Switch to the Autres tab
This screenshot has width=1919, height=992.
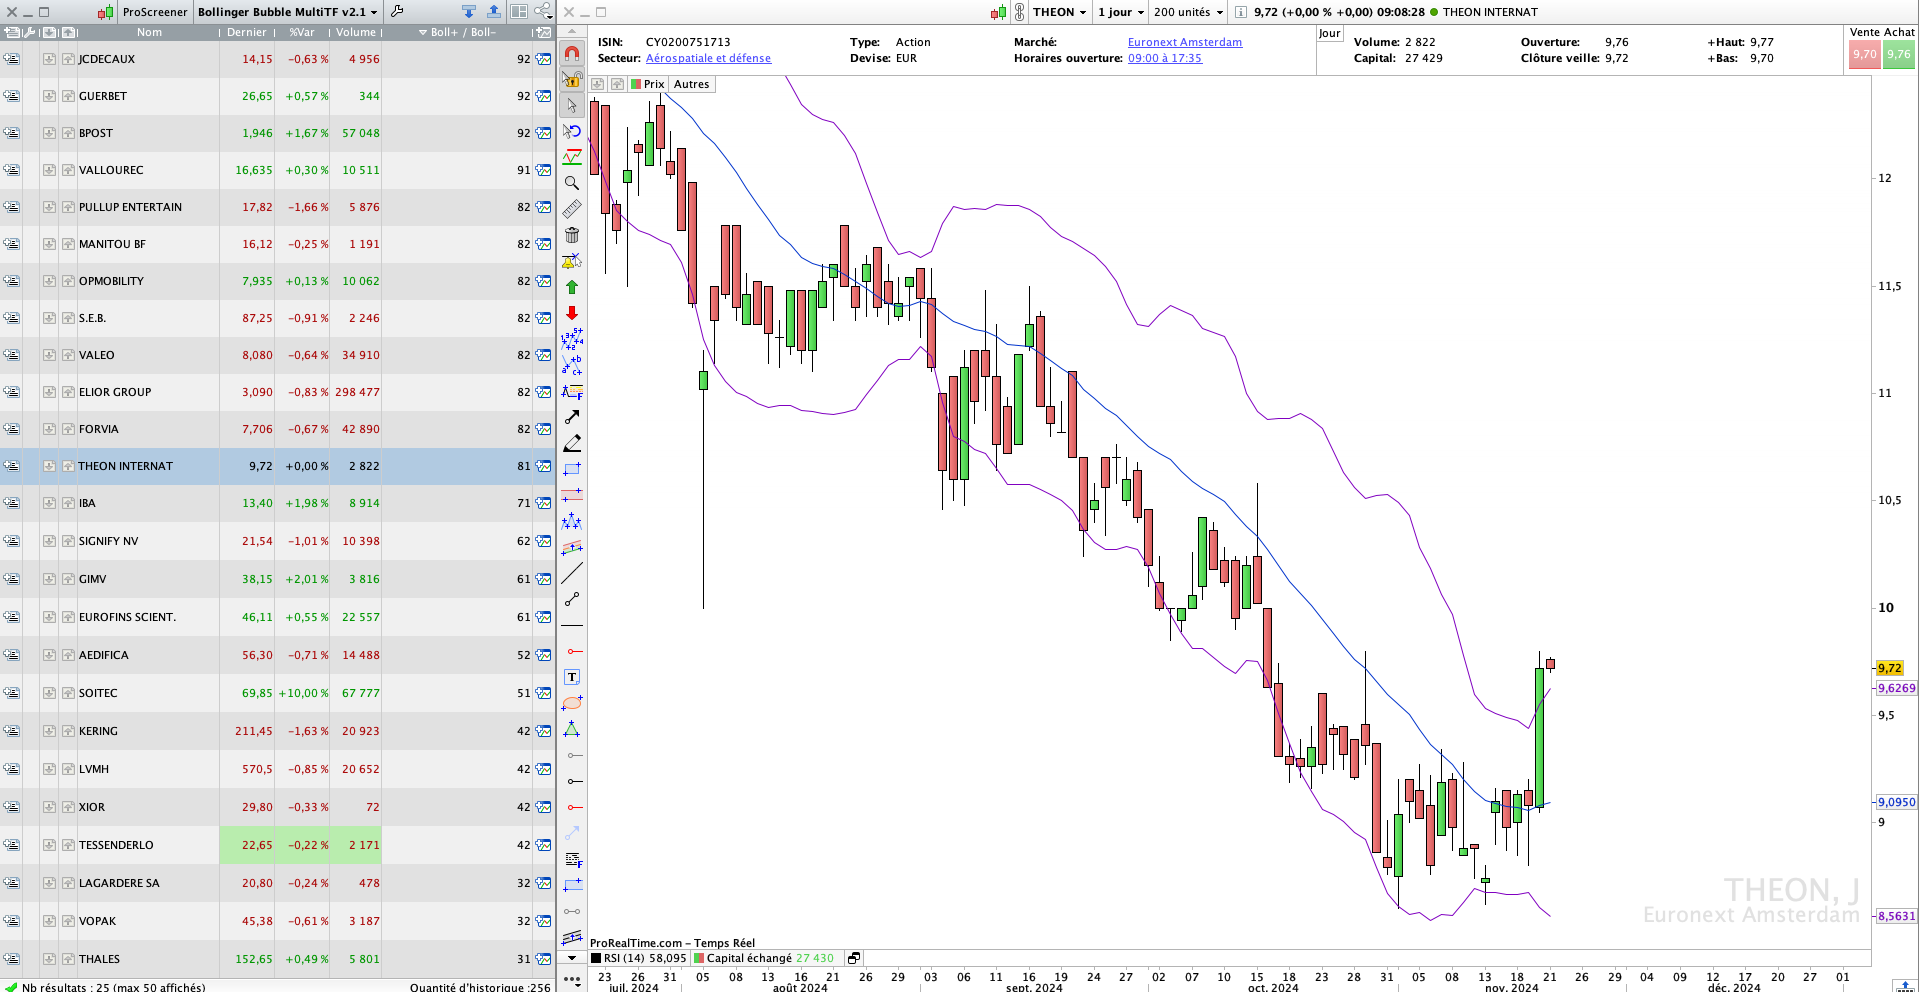pyautogui.click(x=691, y=84)
